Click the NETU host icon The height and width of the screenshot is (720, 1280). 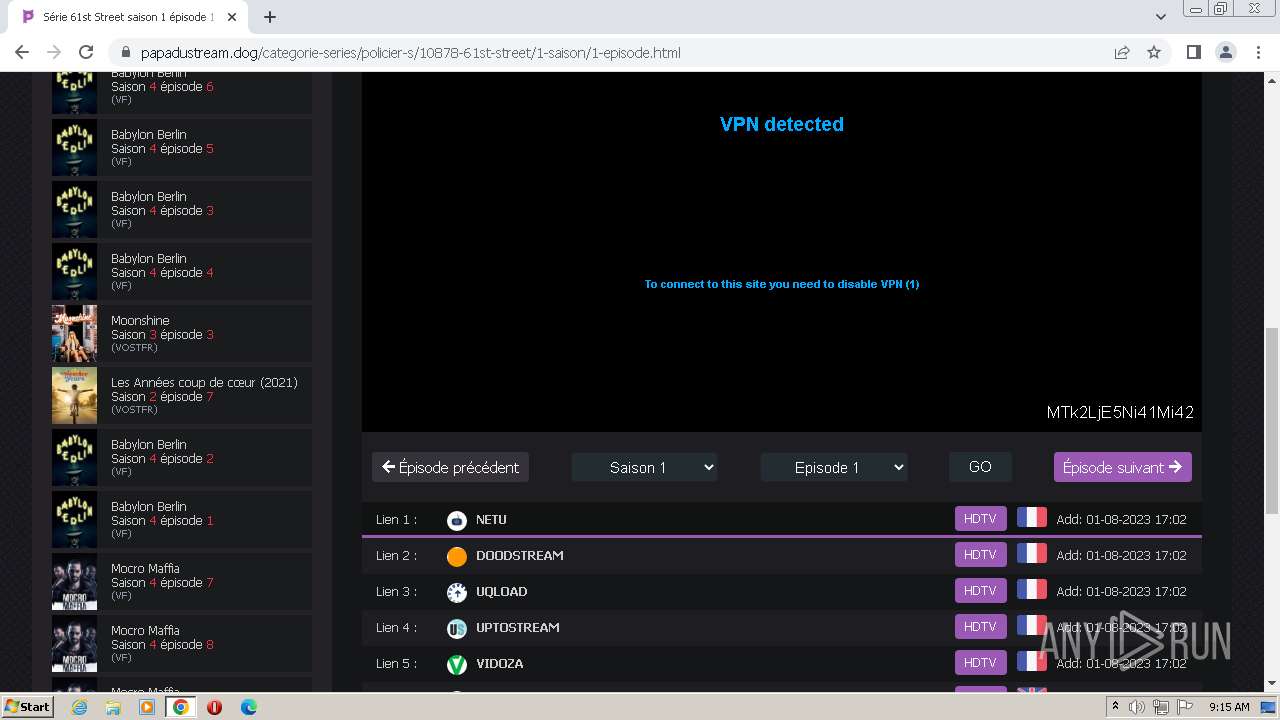click(457, 520)
